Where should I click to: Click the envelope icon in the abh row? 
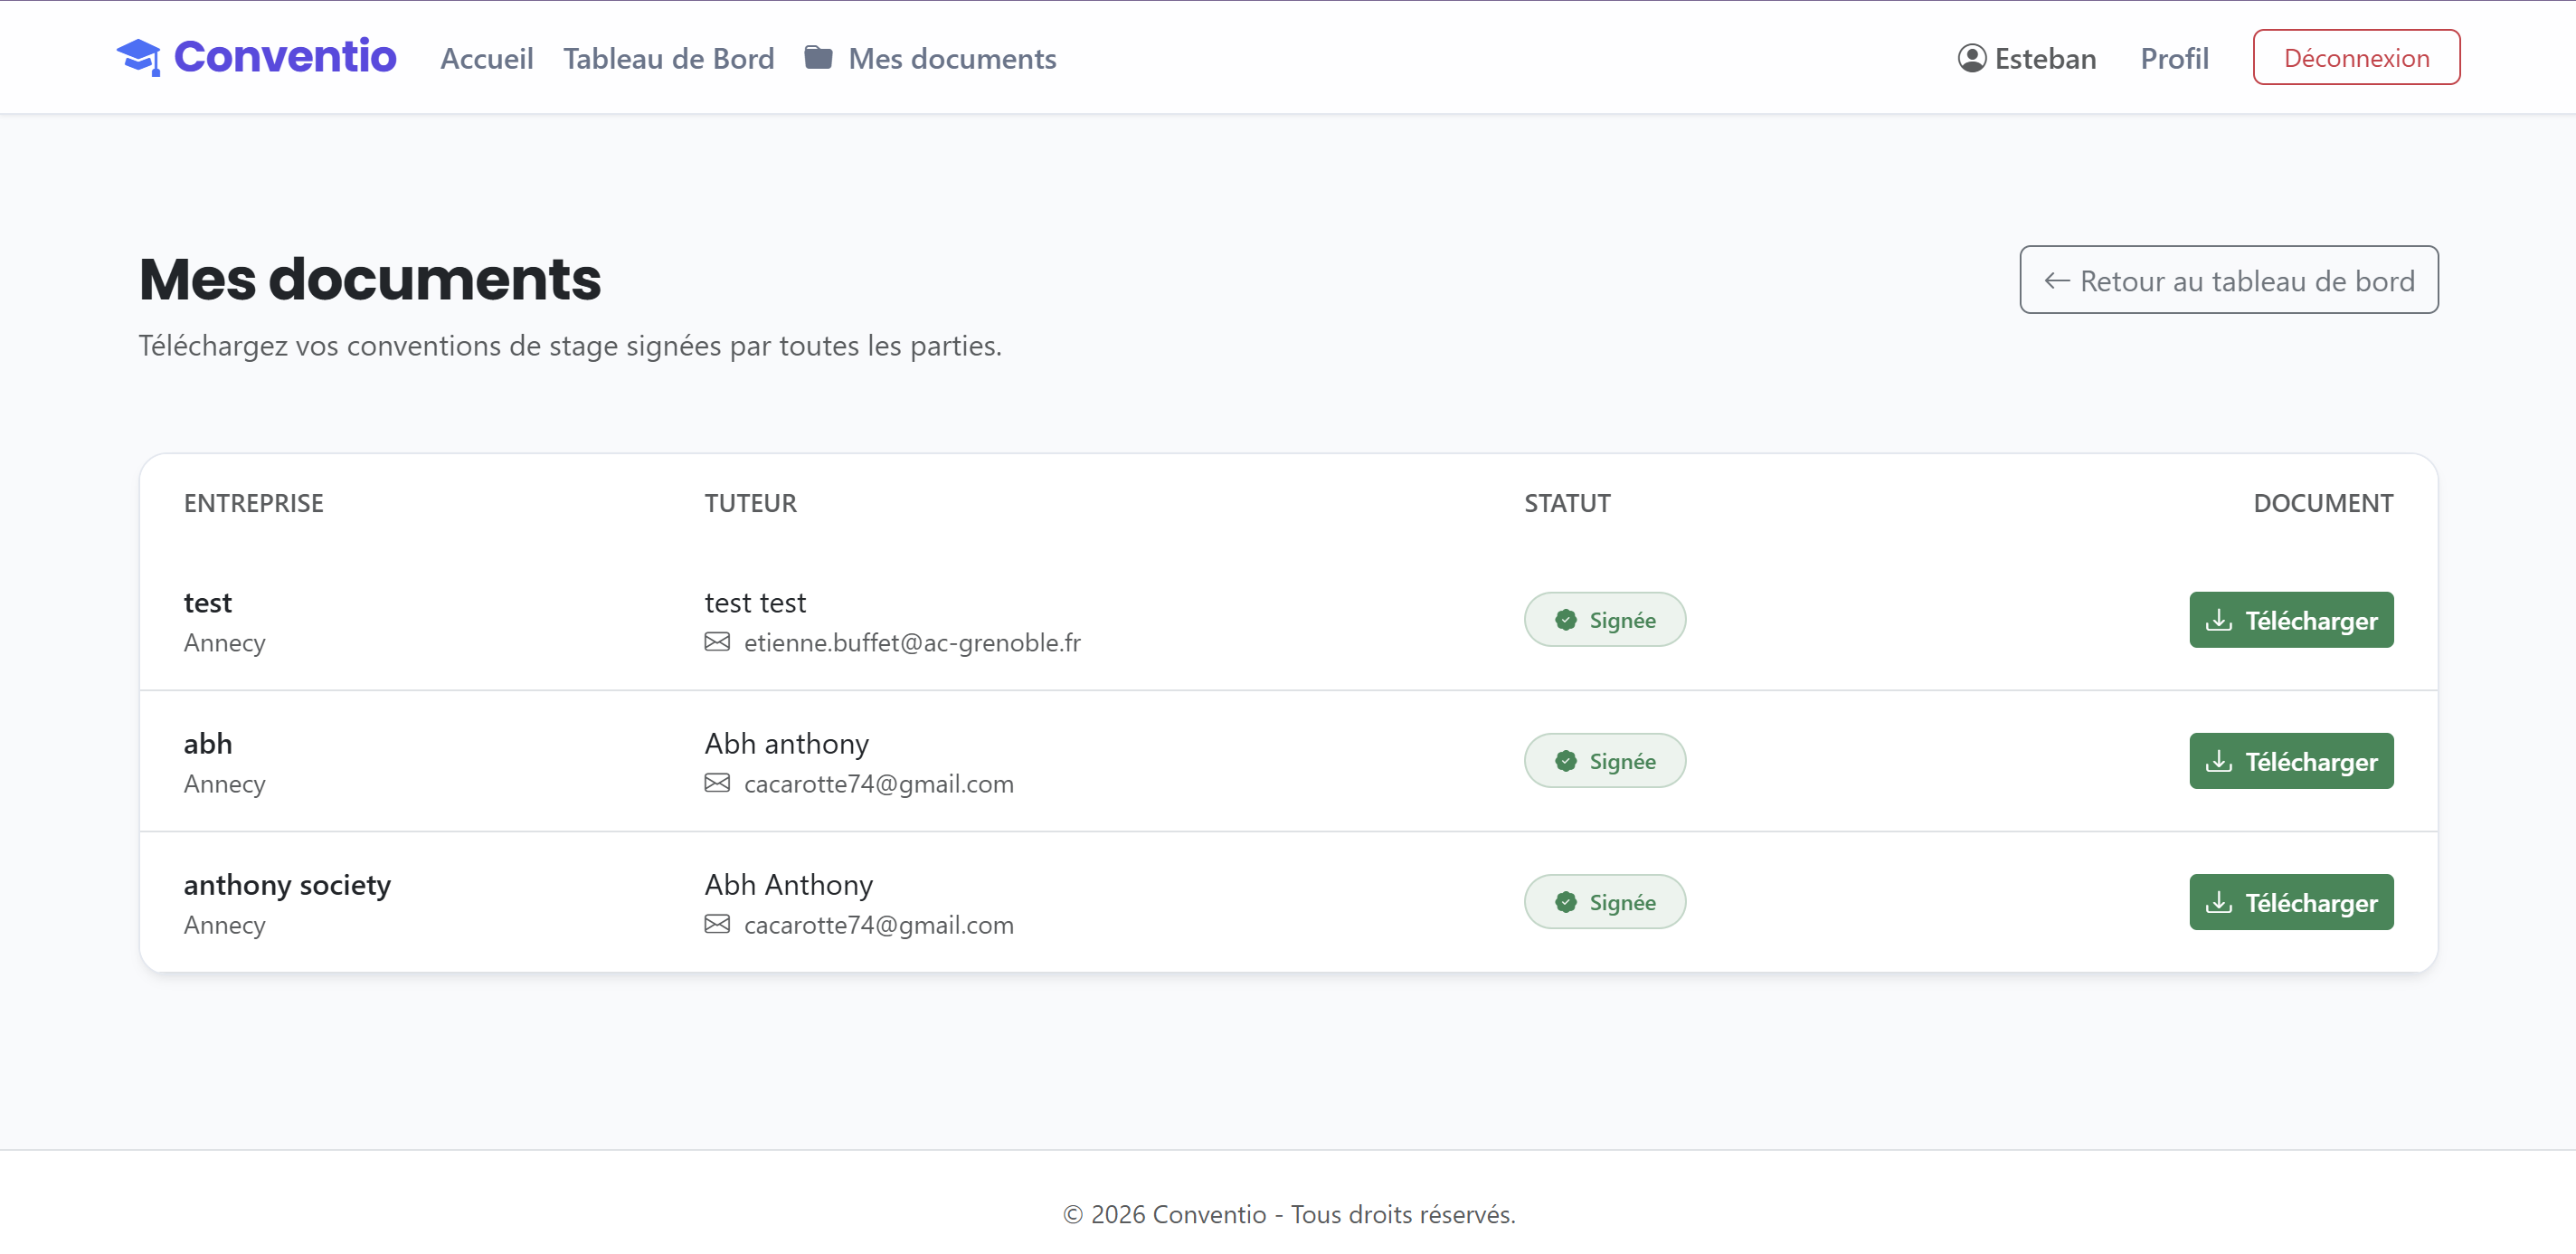tap(717, 783)
